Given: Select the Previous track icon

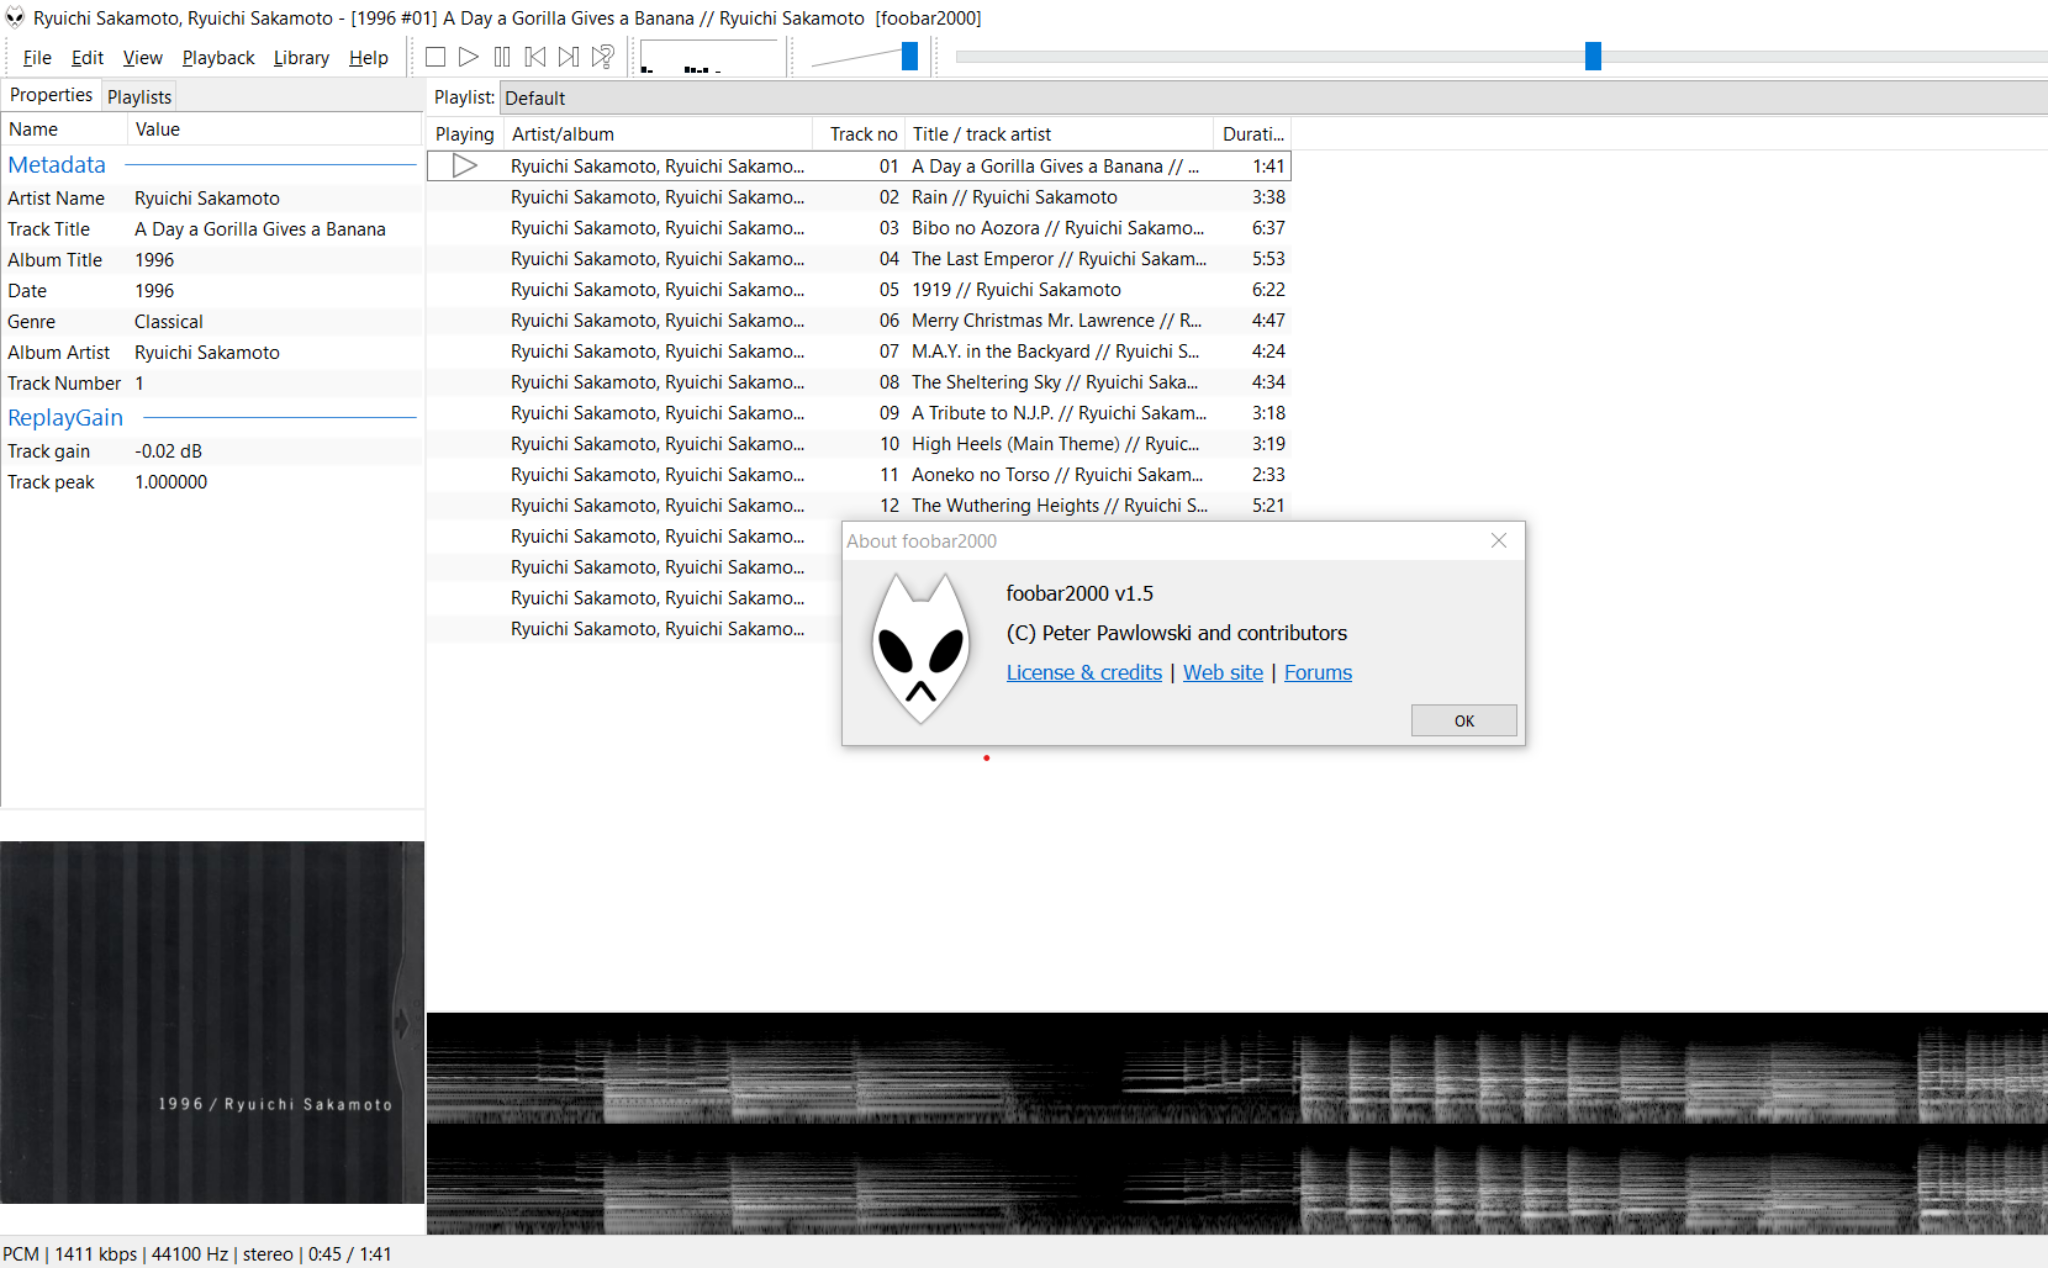Looking at the screenshot, I should pos(535,56).
